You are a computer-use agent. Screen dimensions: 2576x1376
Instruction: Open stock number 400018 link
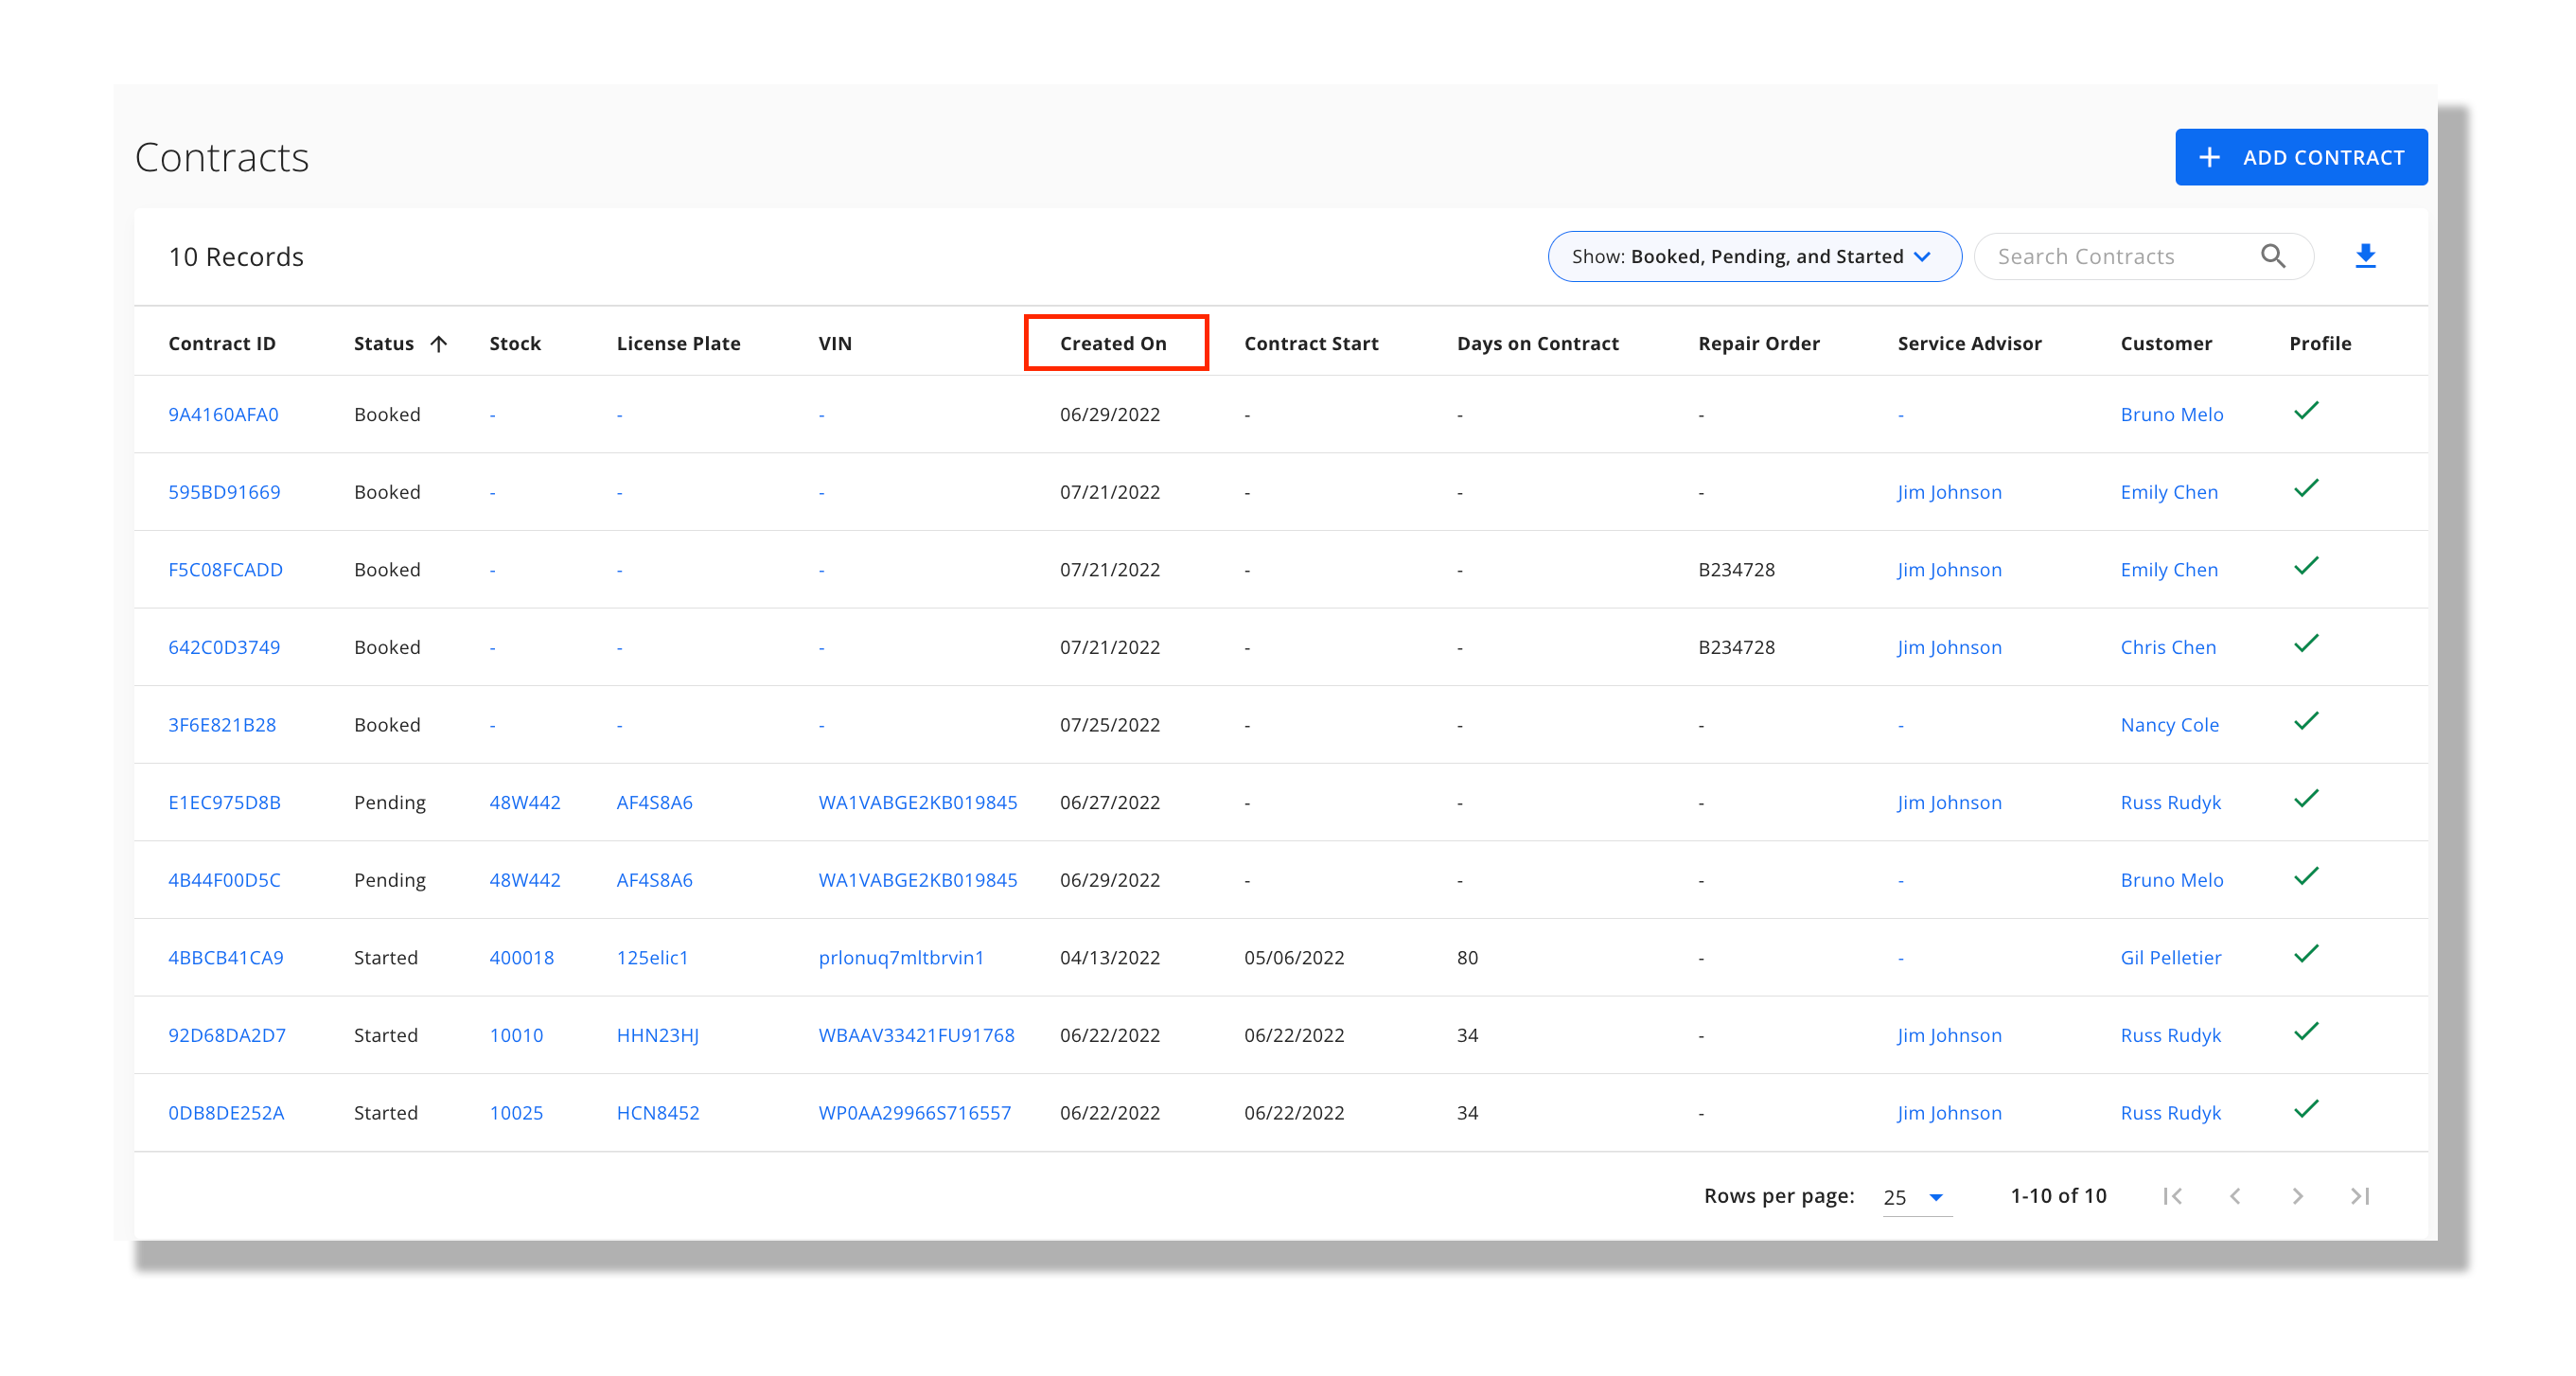pos(521,957)
